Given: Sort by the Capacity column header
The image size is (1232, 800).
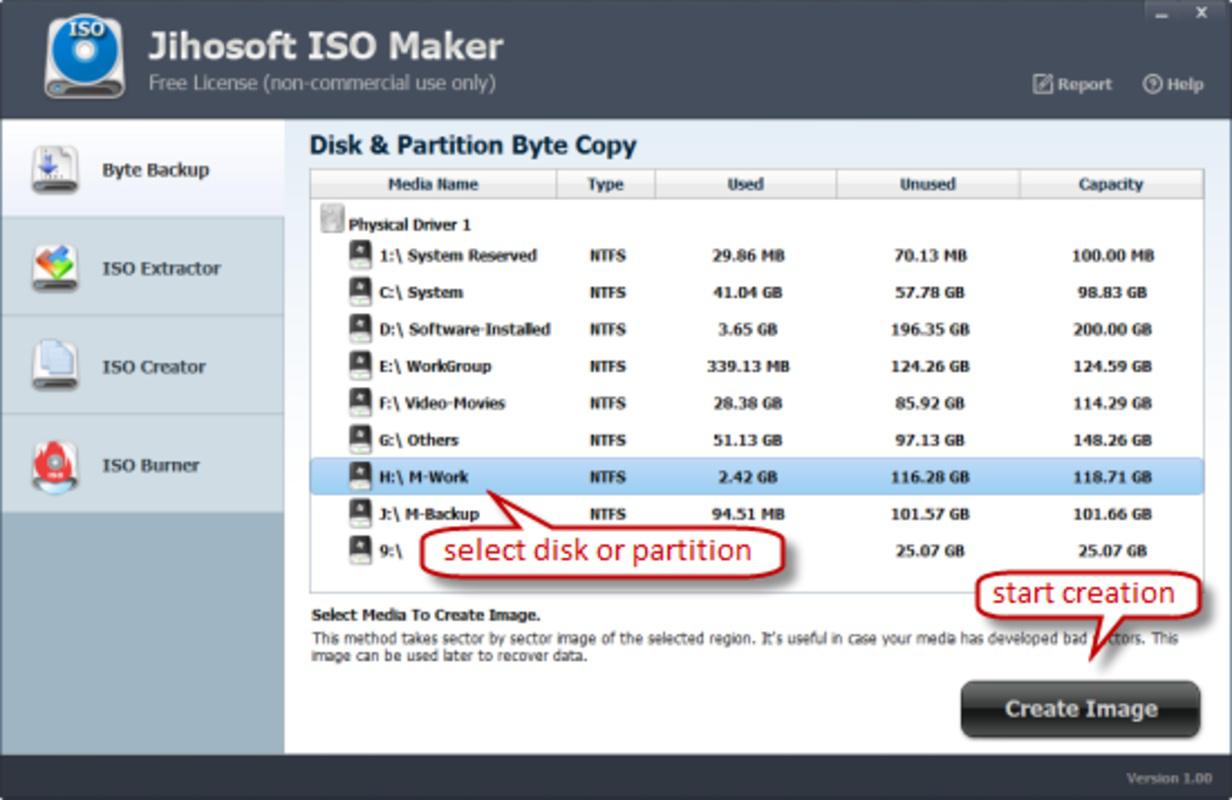Looking at the screenshot, I should click(1111, 184).
